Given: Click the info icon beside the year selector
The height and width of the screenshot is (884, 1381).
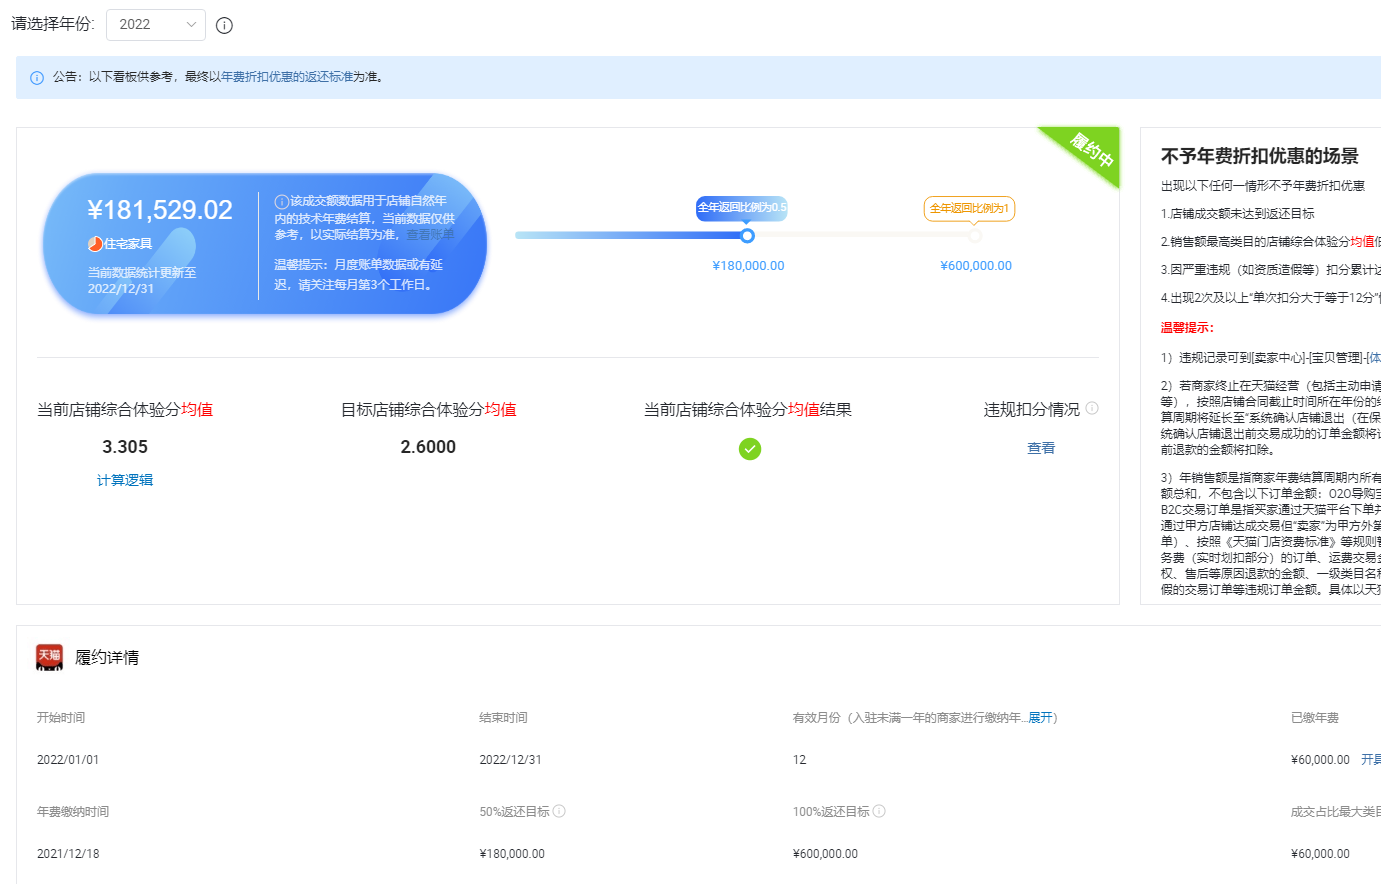Looking at the screenshot, I should click(x=224, y=26).
